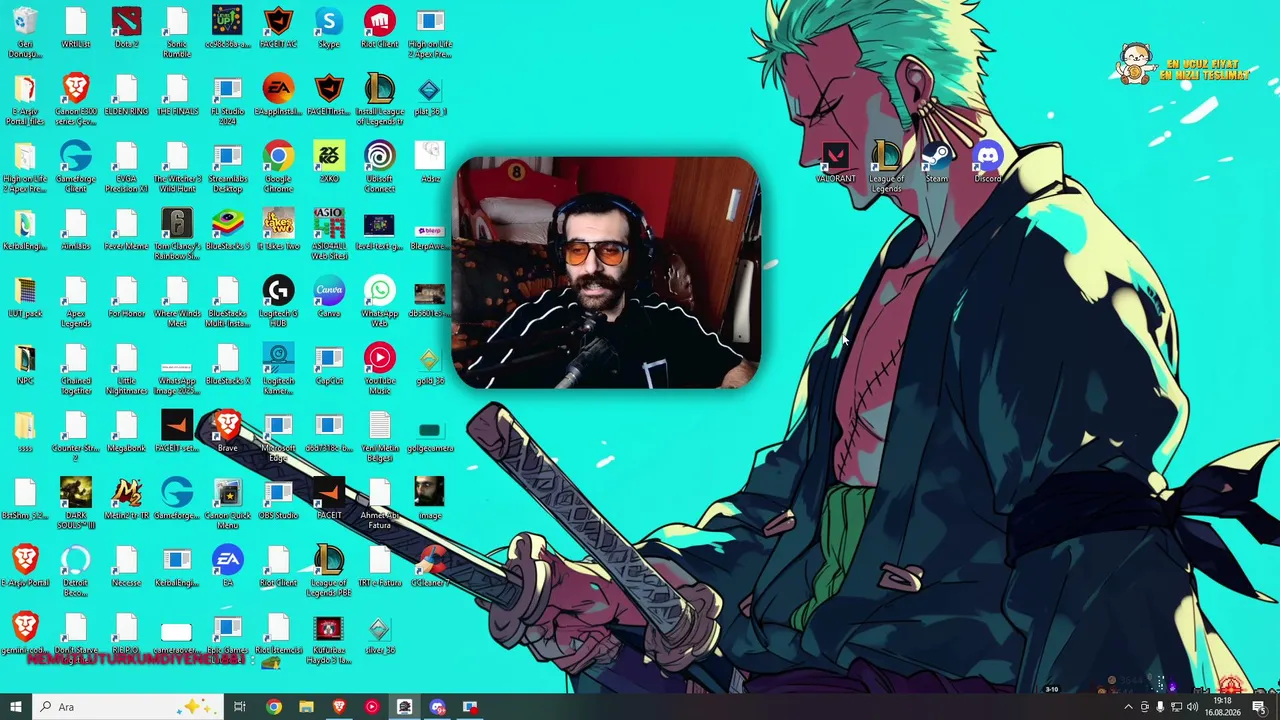Image resolution: width=1280 pixels, height=720 pixels.
Task: Select the It Takes Two desktop icon
Action: (x=278, y=229)
